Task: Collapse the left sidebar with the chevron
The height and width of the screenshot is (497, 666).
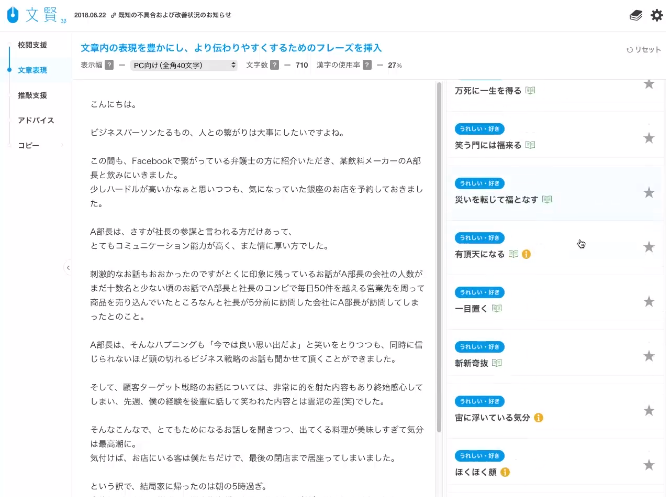Action: [68, 268]
